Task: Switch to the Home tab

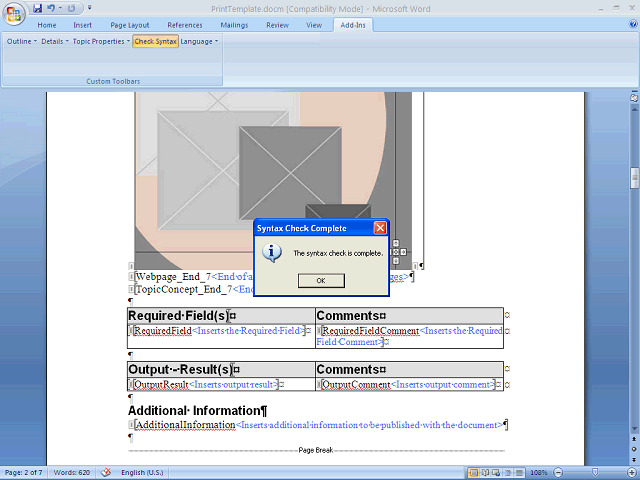Action: click(x=47, y=25)
